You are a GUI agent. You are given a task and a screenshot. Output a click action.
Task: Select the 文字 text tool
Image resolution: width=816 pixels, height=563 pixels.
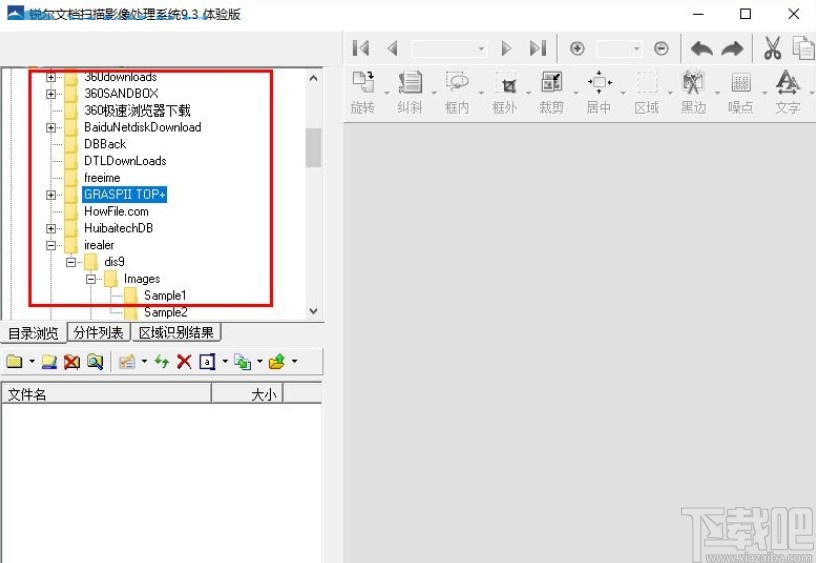point(788,93)
